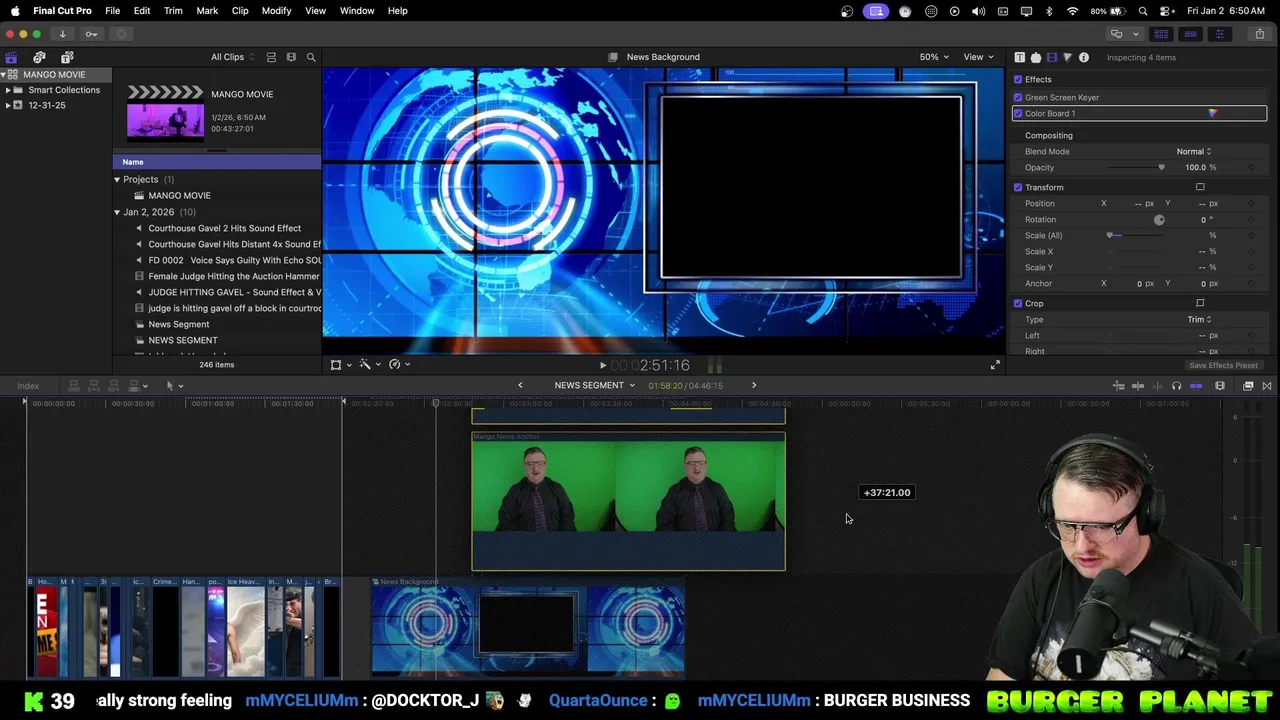This screenshot has height=720, width=1280.
Task: Play the viewer video
Action: [x=602, y=366]
